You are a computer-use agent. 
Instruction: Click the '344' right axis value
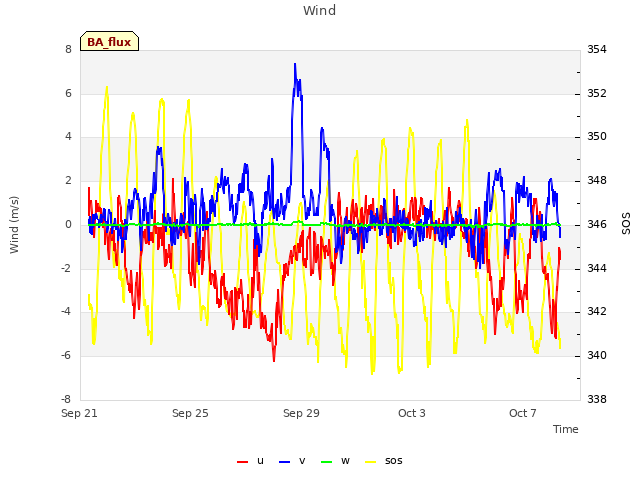point(597,269)
